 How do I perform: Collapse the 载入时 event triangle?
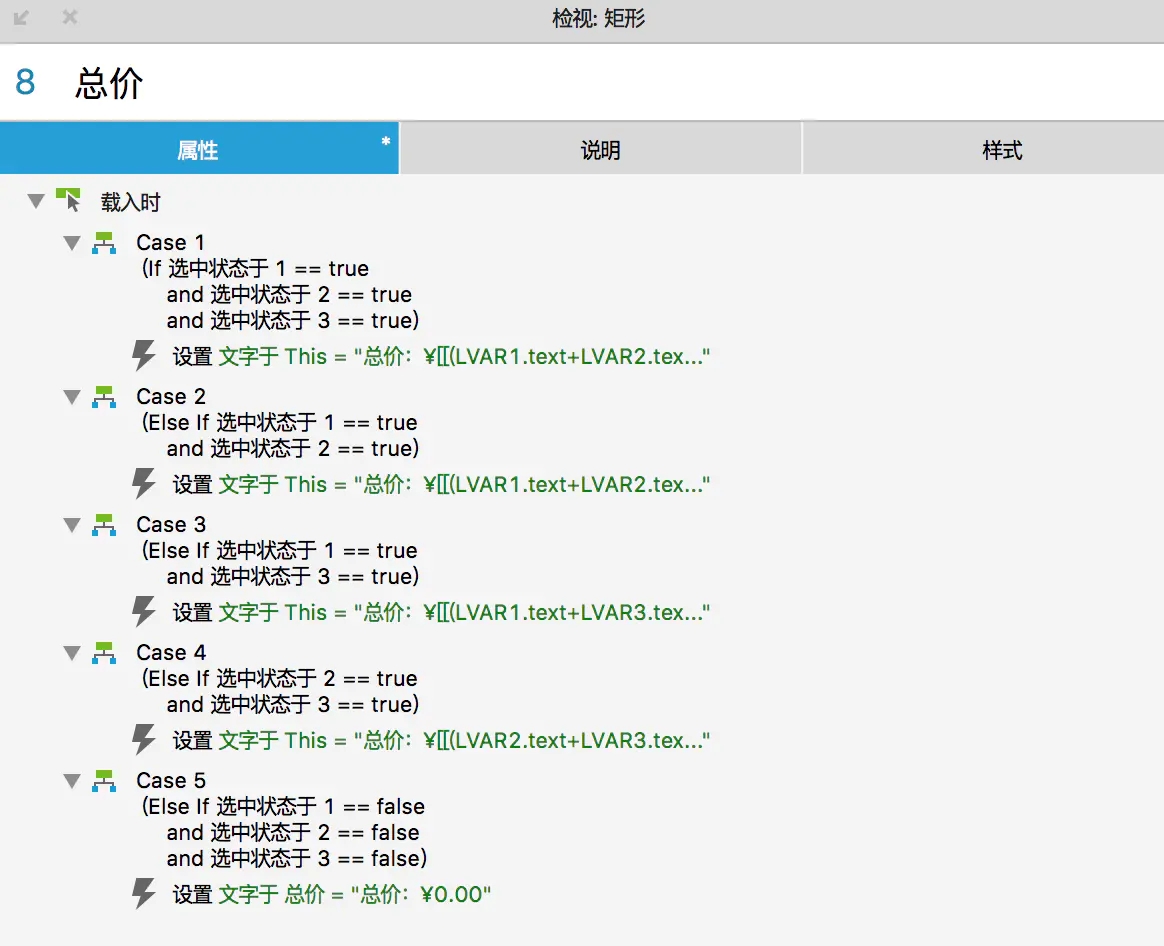(x=35, y=200)
